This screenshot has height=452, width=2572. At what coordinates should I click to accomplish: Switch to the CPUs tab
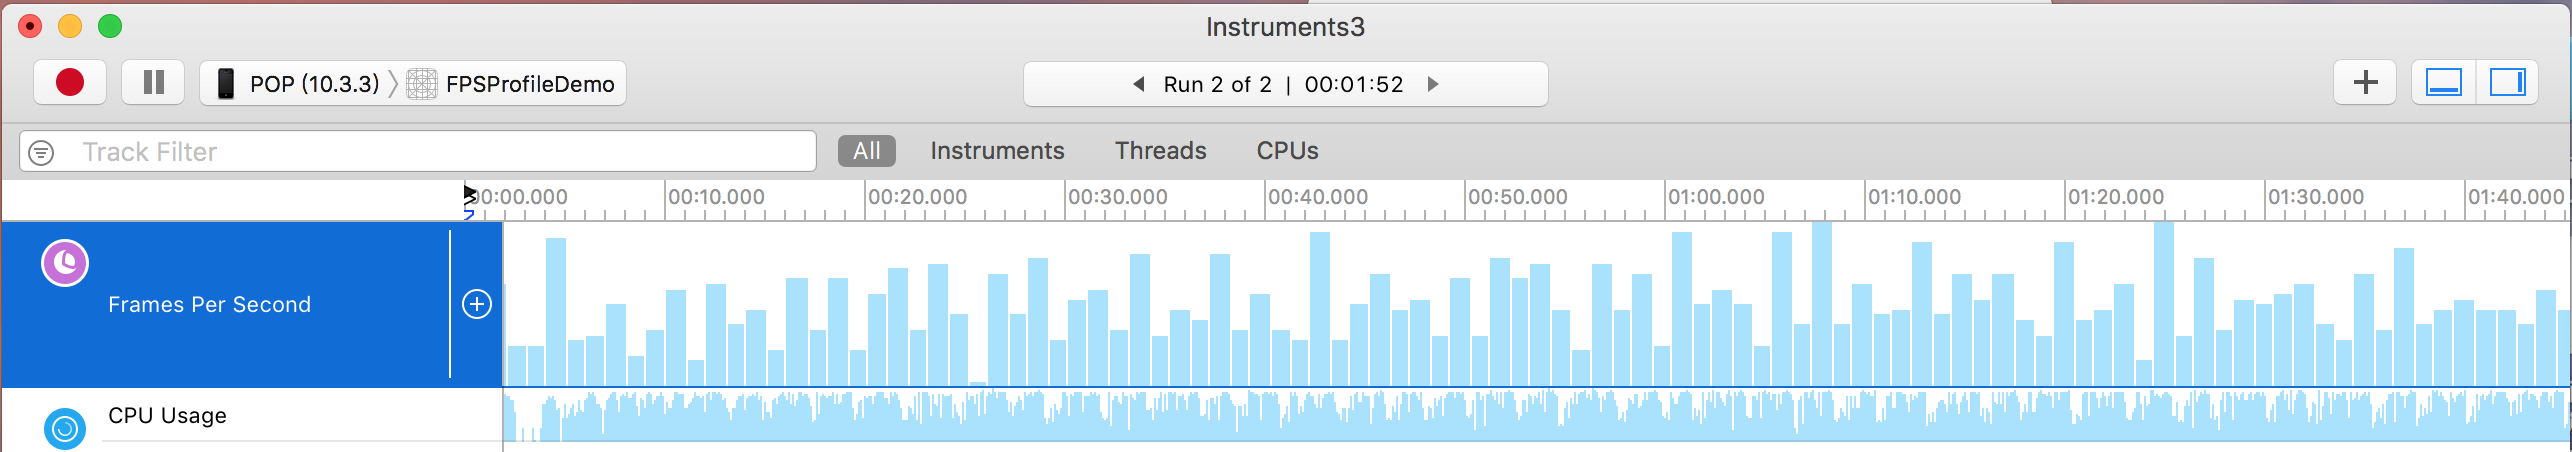[x=1287, y=151]
